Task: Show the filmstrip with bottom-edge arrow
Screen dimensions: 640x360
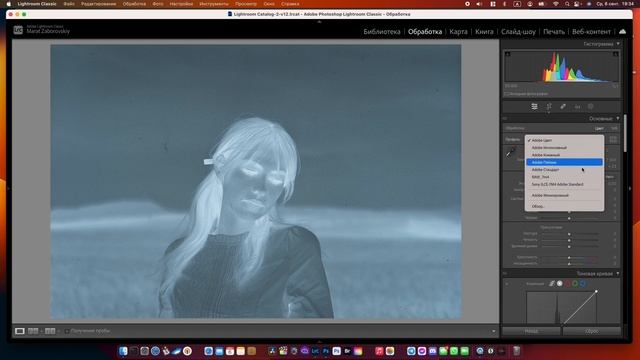Action: [x=320, y=341]
